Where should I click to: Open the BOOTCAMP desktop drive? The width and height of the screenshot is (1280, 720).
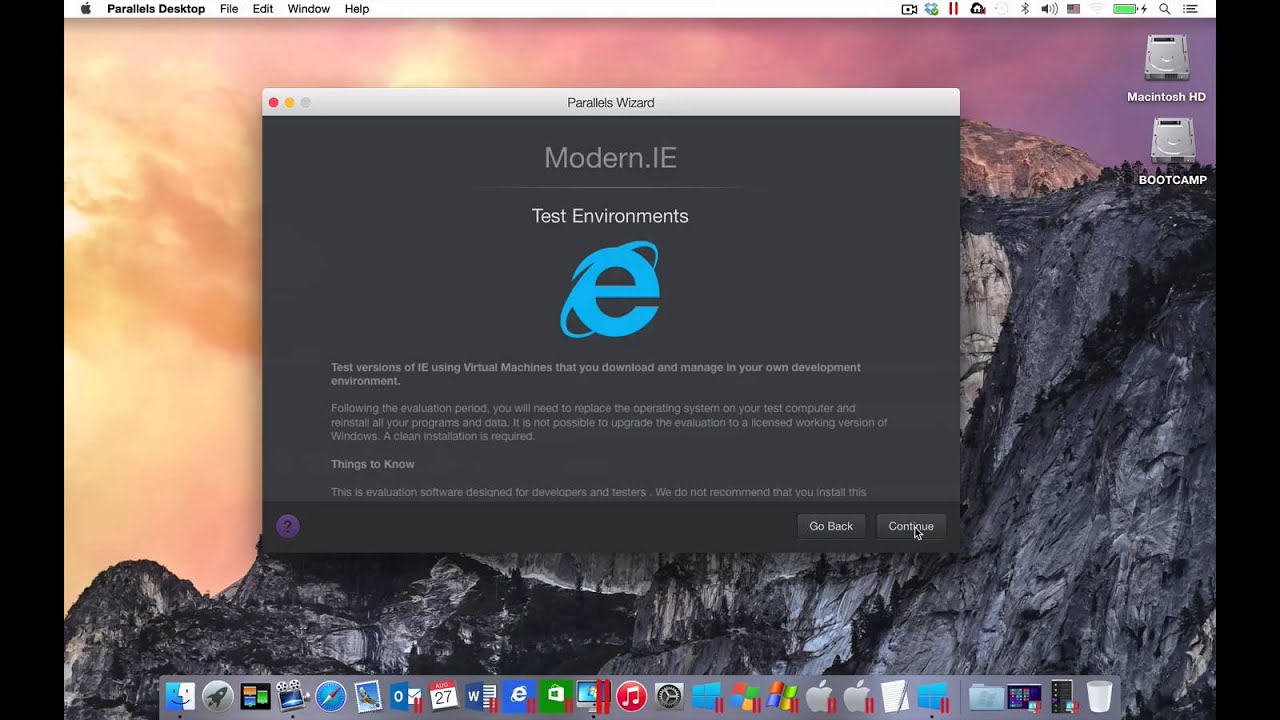(x=1172, y=151)
